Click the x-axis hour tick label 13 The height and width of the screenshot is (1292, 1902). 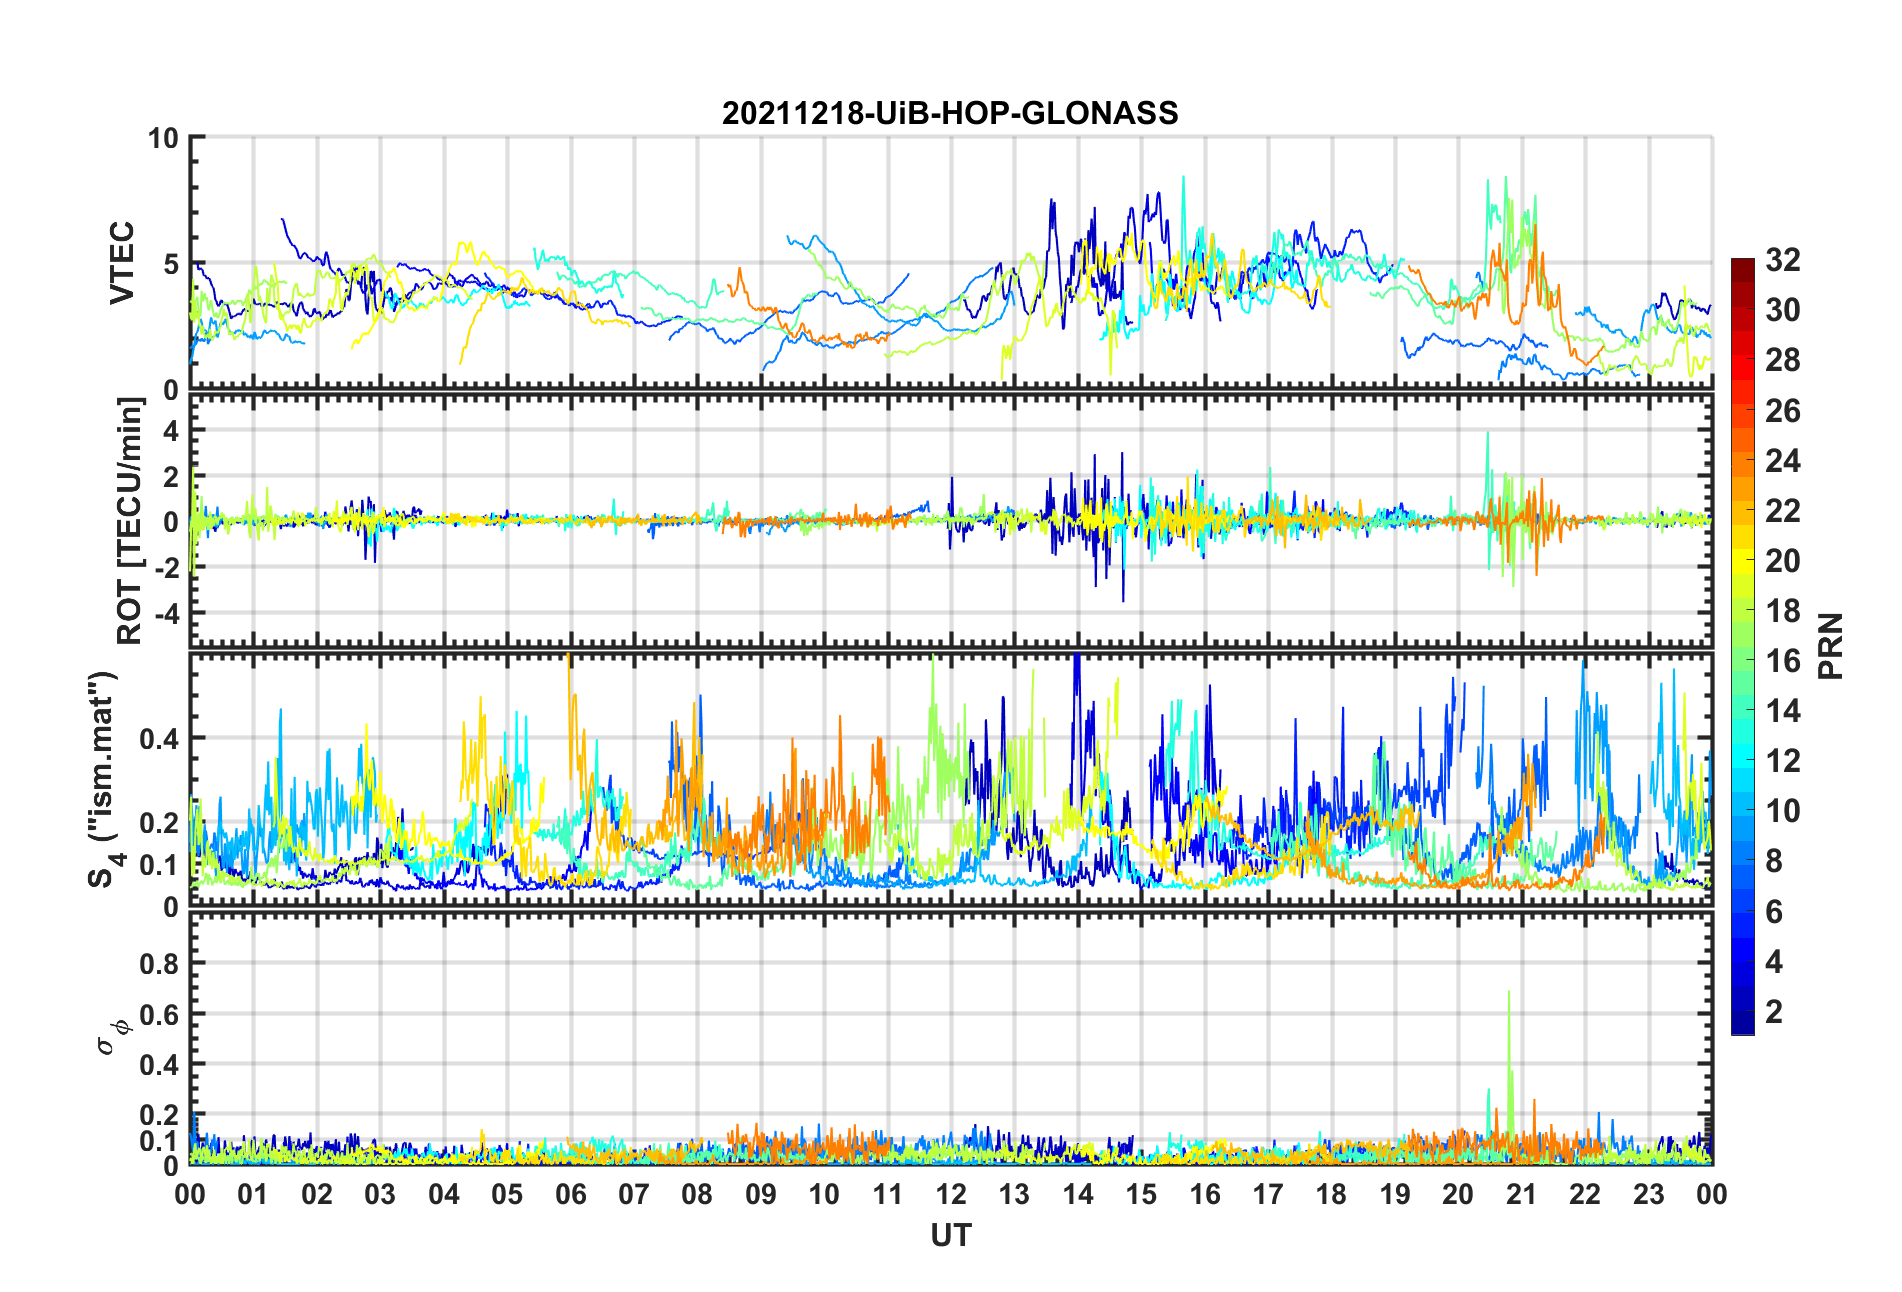click(1014, 1194)
